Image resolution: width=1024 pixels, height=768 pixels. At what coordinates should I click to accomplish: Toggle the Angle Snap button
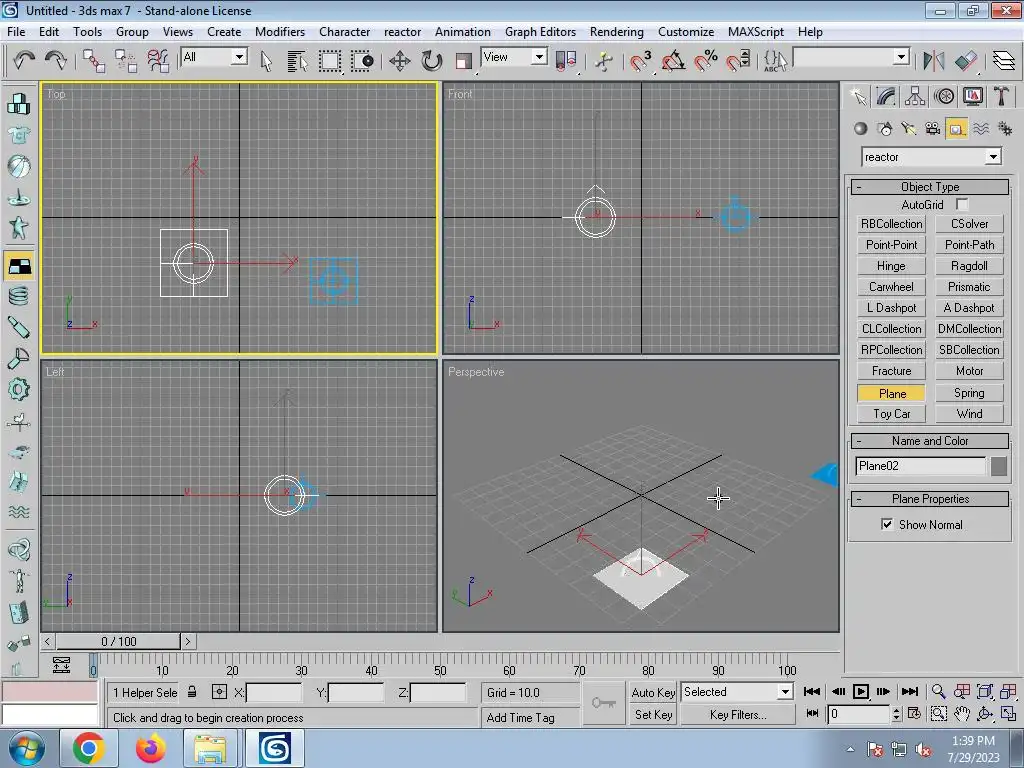pos(673,61)
